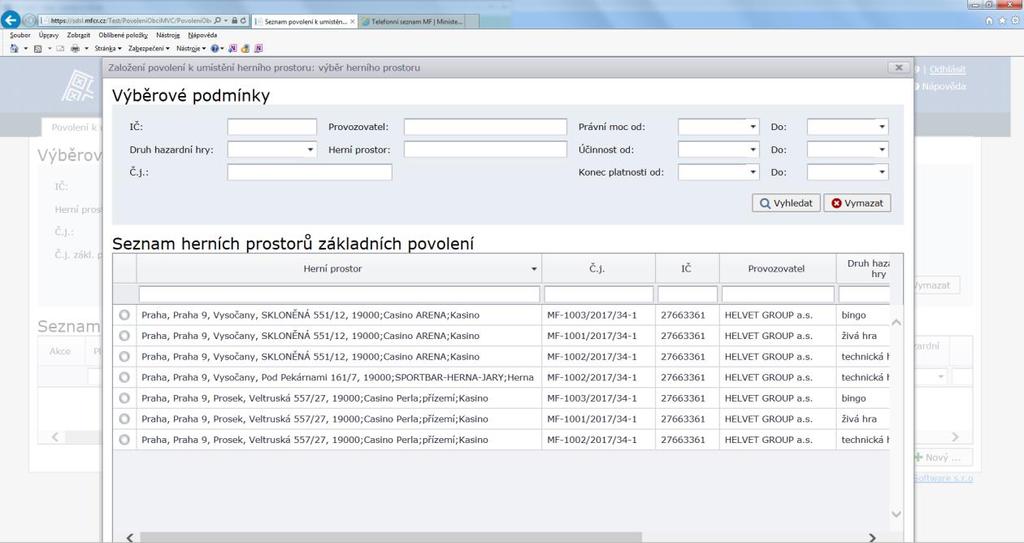
Task: Click the Č.j. input field in conditions
Action: [x=310, y=173]
